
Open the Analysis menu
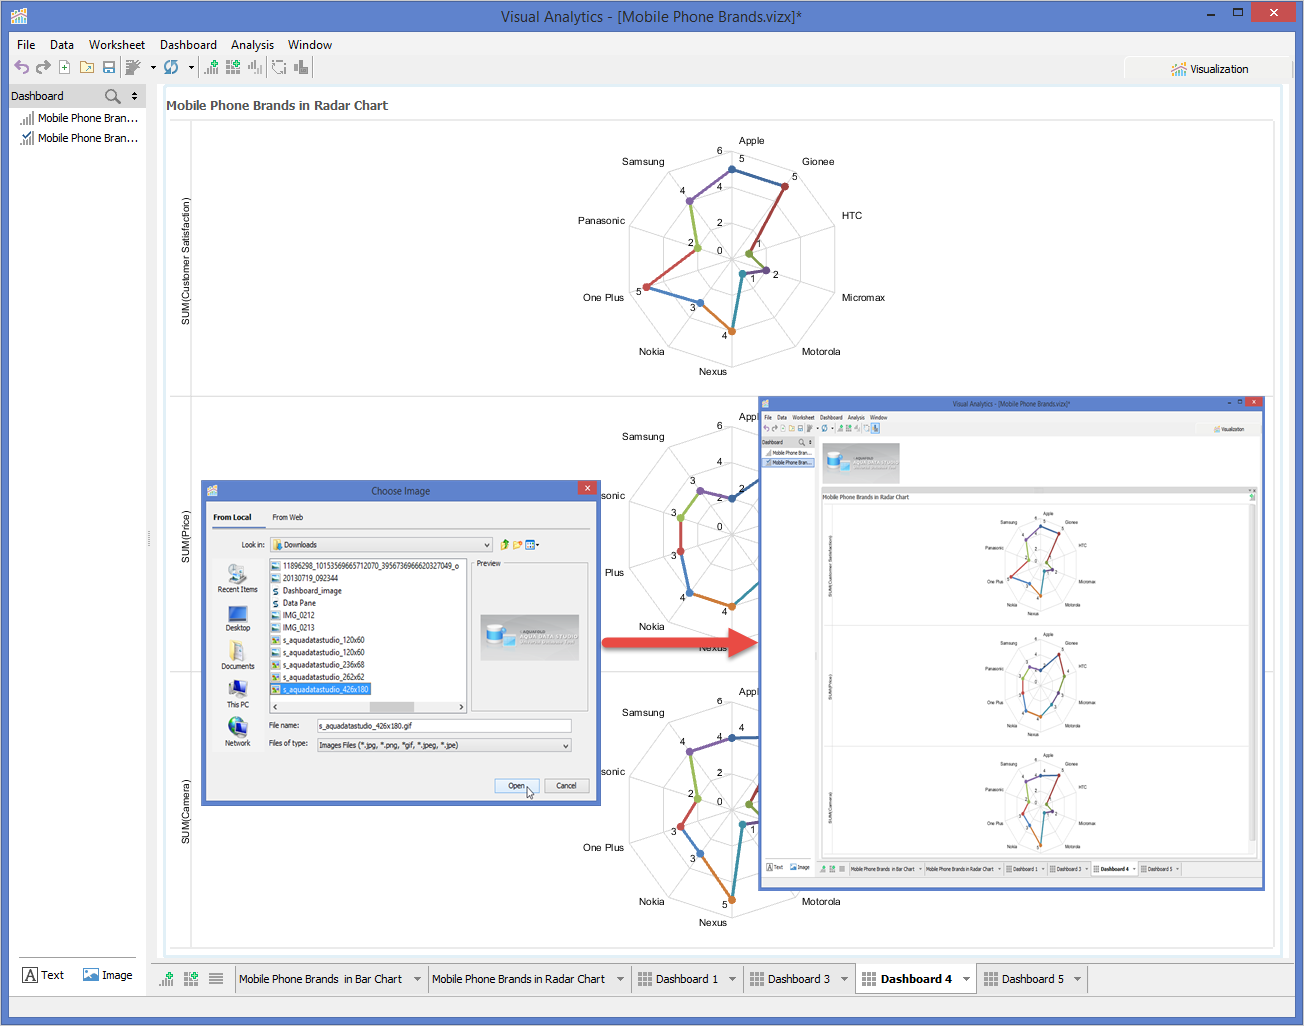coord(252,45)
